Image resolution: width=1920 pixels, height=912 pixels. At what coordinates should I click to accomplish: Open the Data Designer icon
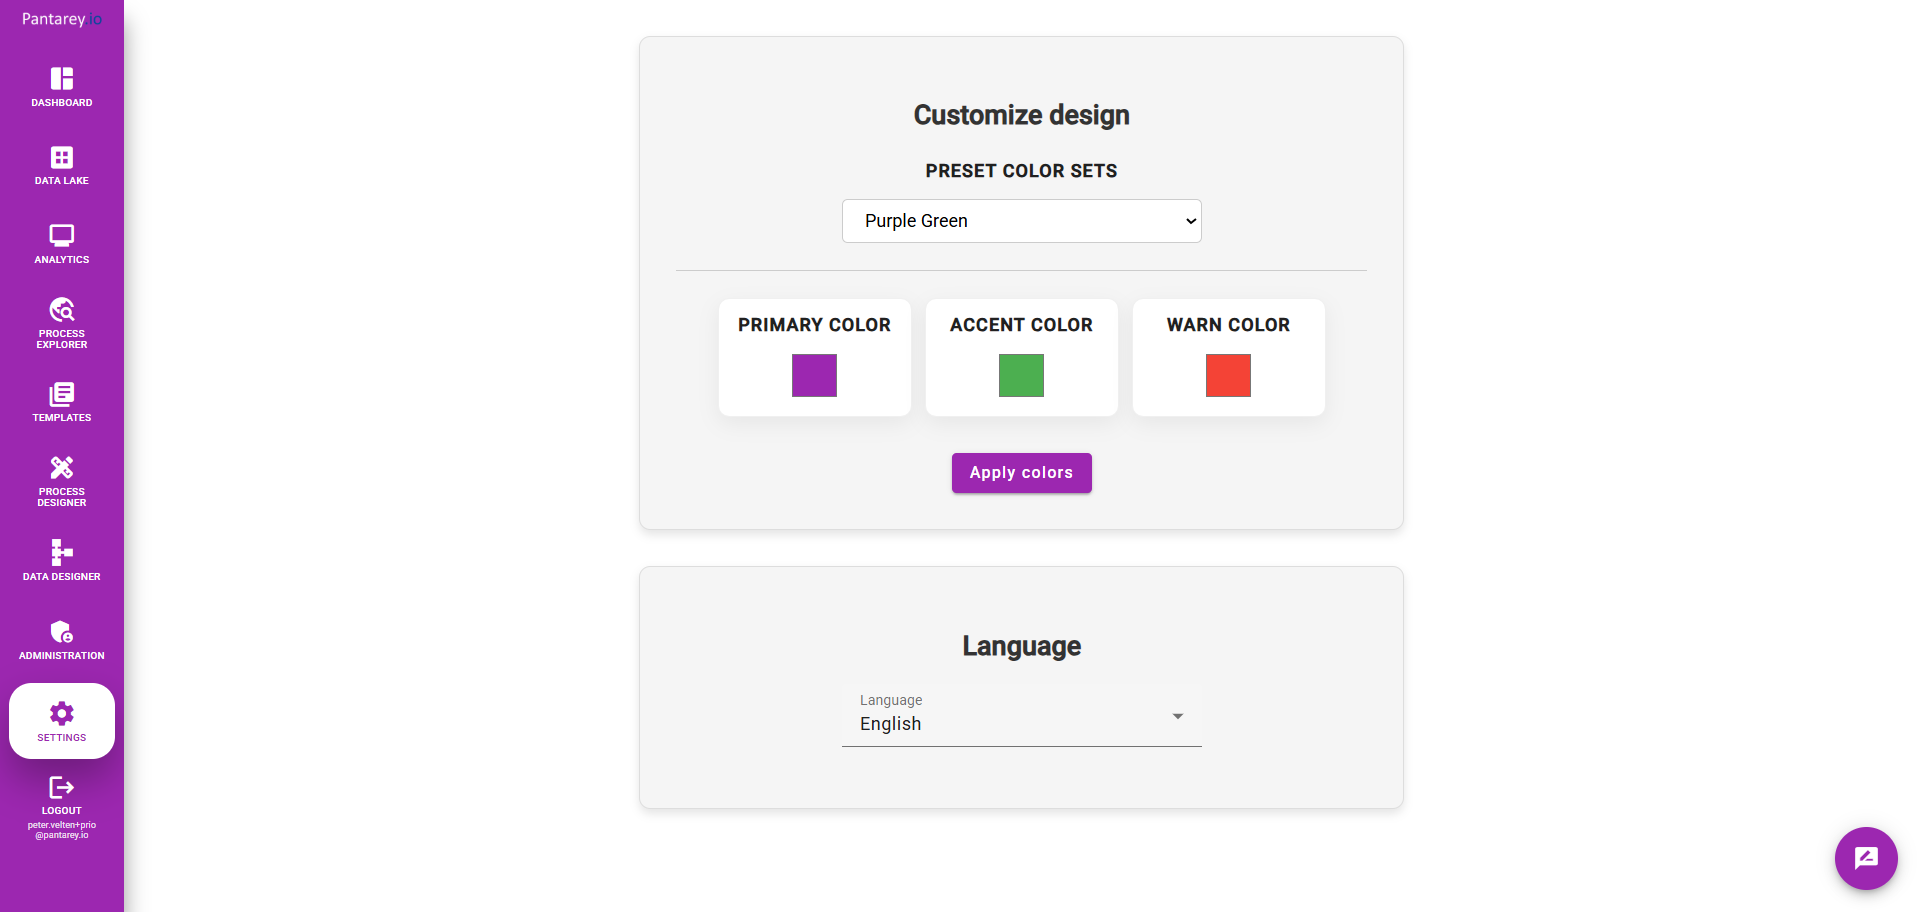[62, 553]
